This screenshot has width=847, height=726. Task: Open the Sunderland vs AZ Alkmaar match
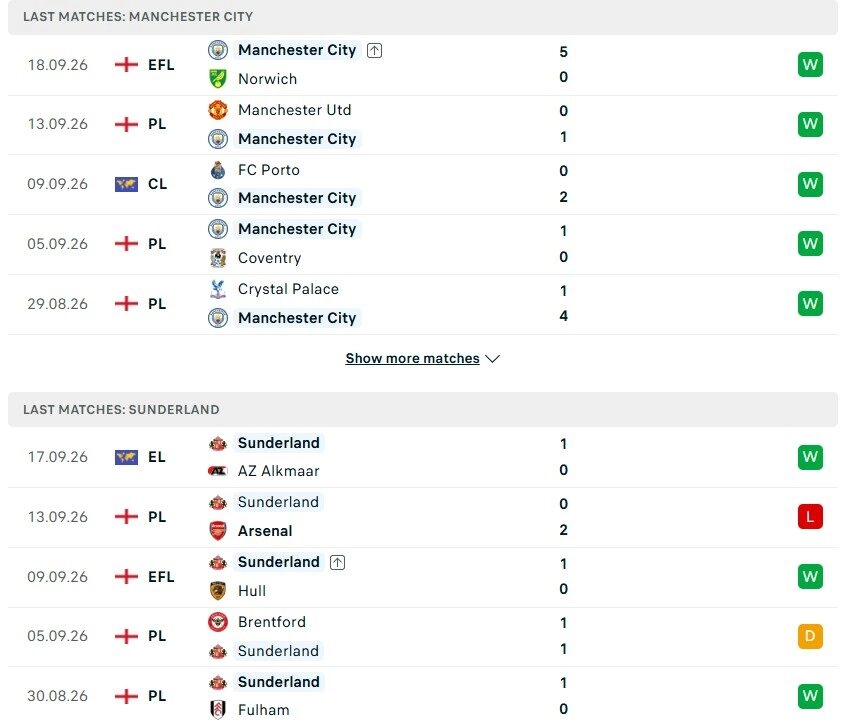click(423, 457)
